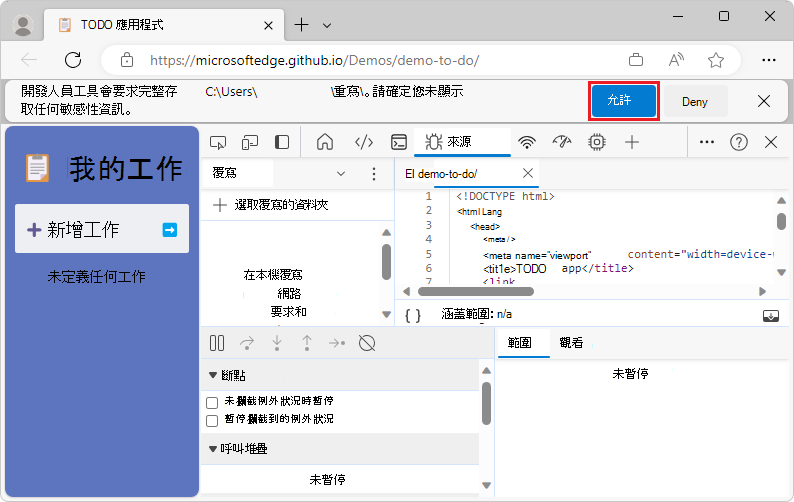The image size is (794, 502).
Task: Click the 新增工作 input field
Action: click(102, 229)
